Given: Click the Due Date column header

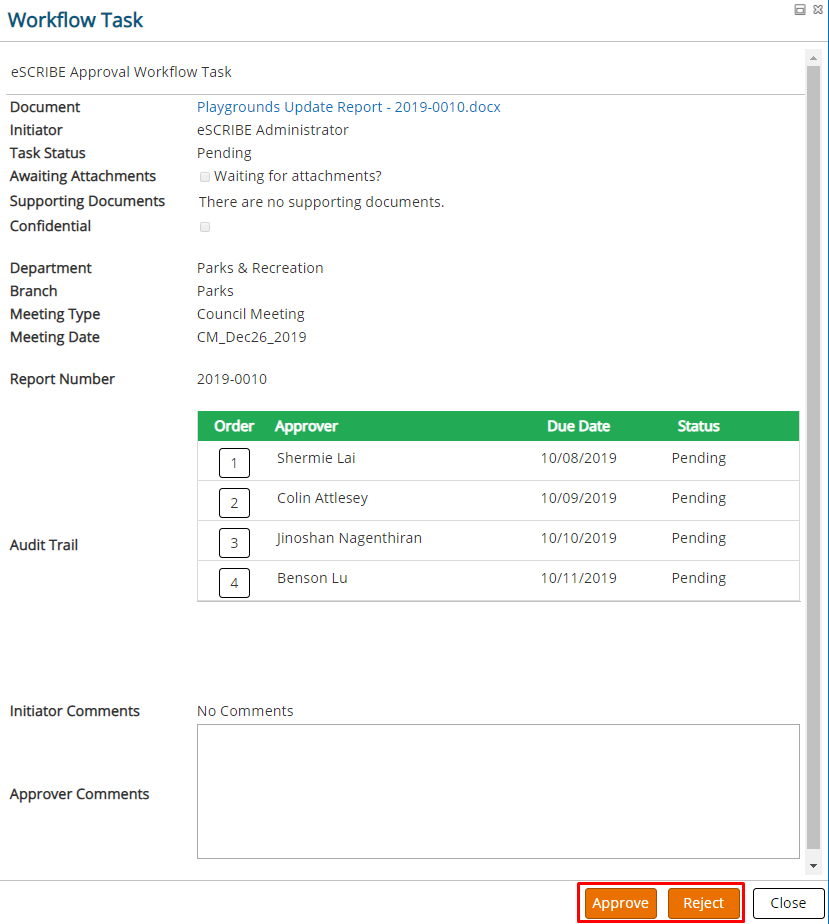Looking at the screenshot, I should [579, 426].
